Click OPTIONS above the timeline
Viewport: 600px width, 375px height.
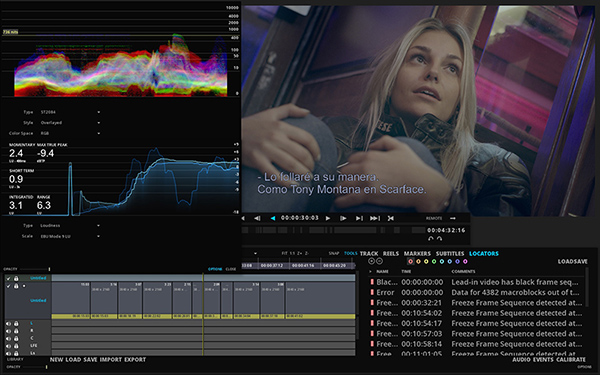tap(215, 269)
